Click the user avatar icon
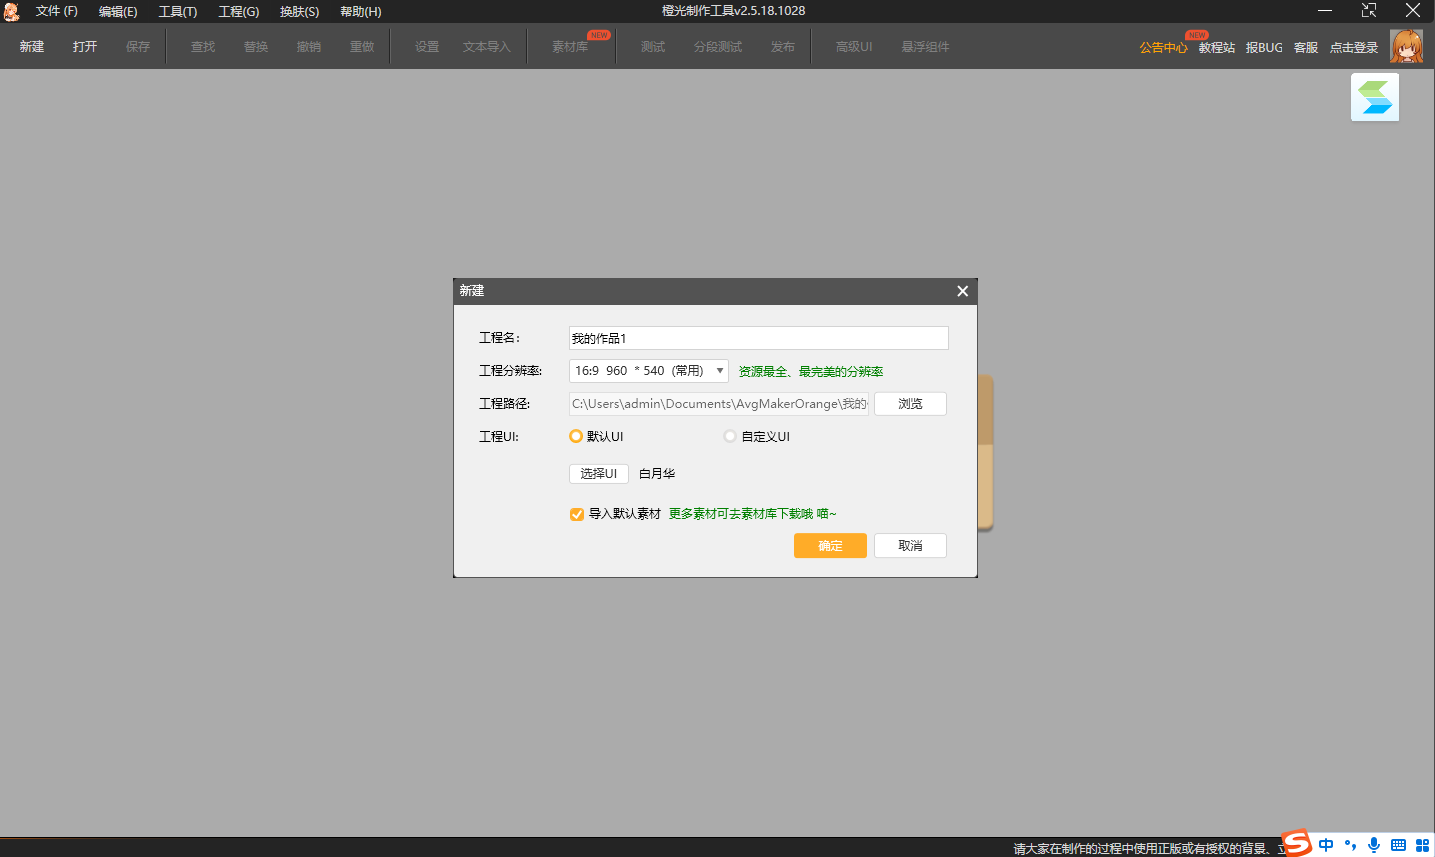The height and width of the screenshot is (857, 1435). tap(1406, 46)
